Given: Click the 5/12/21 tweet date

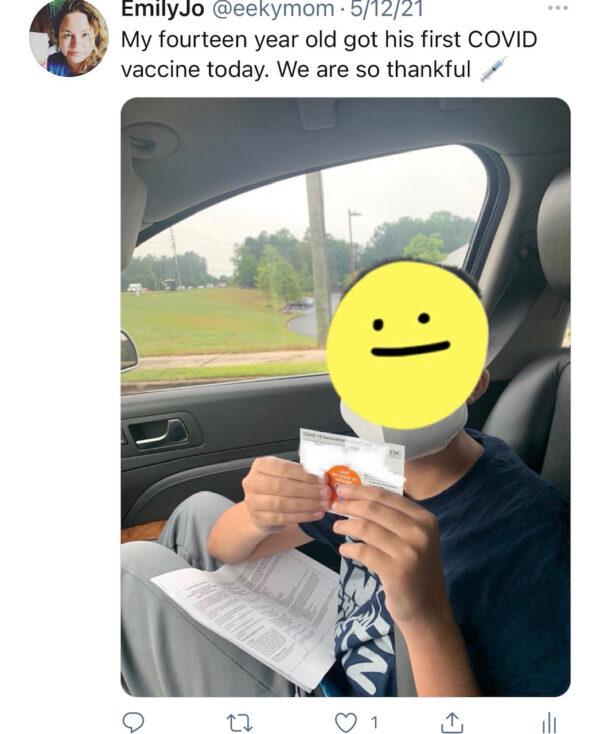Looking at the screenshot, I should click(386, 9).
